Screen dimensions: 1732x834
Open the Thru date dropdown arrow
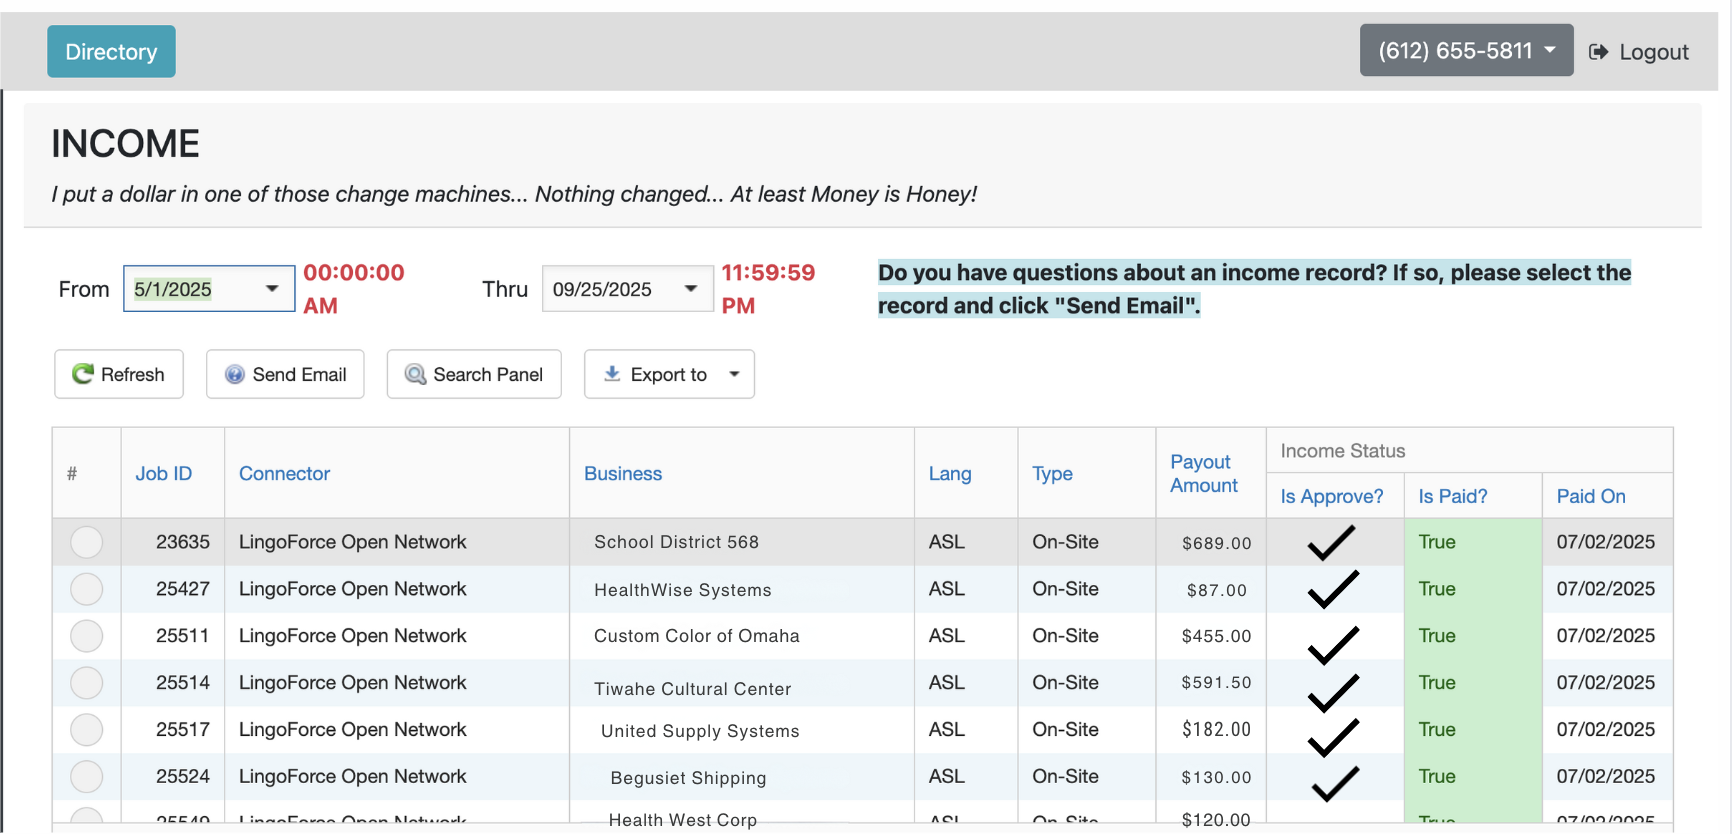point(691,289)
